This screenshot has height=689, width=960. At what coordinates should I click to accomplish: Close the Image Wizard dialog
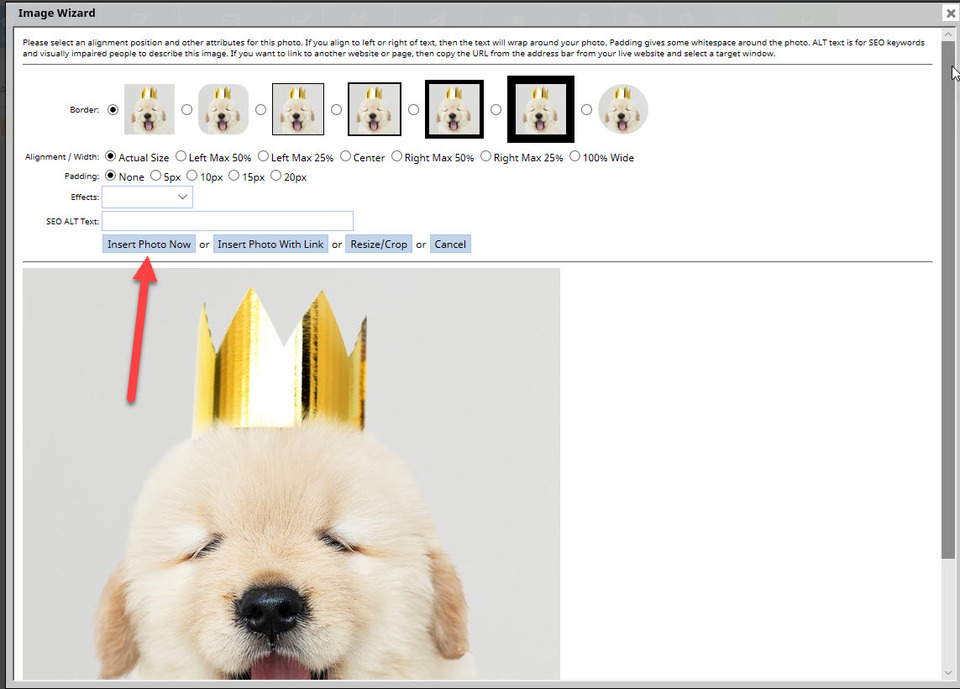pos(949,14)
